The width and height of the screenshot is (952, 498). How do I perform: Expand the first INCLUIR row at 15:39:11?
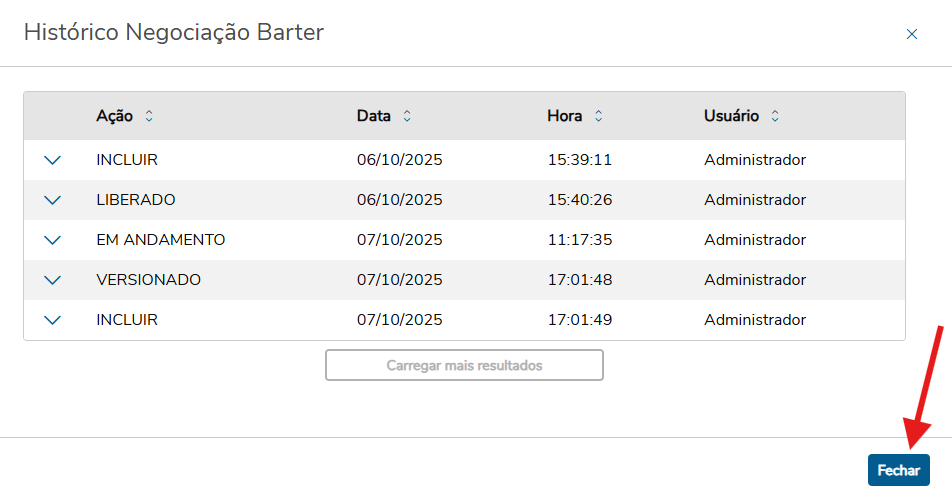click(53, 160)
